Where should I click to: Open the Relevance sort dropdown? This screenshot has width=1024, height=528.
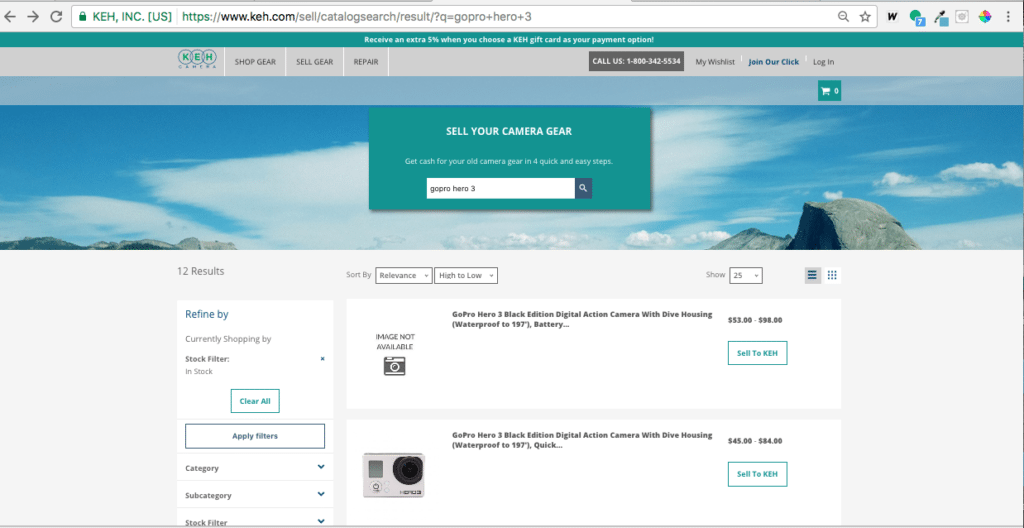tap(404, 275)
